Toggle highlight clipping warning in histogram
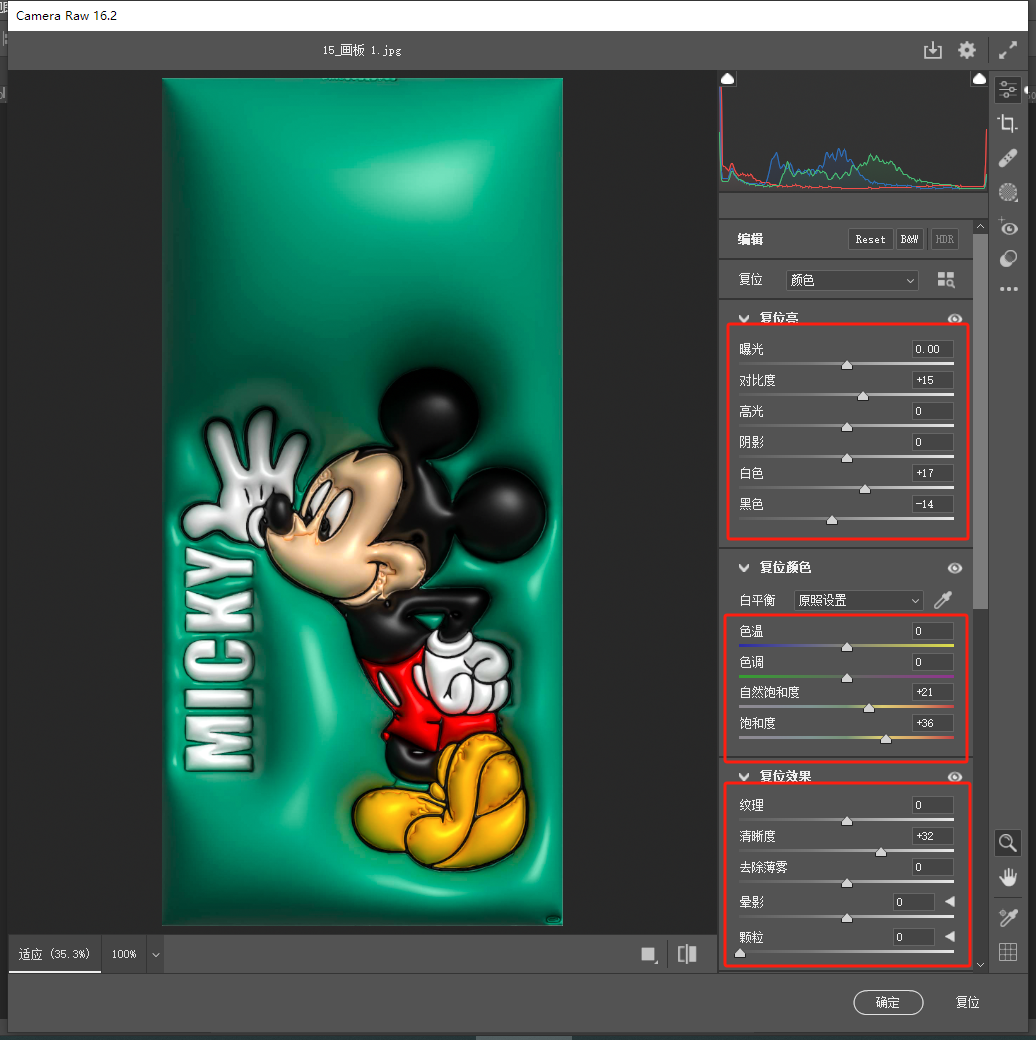 click(979, 79)
